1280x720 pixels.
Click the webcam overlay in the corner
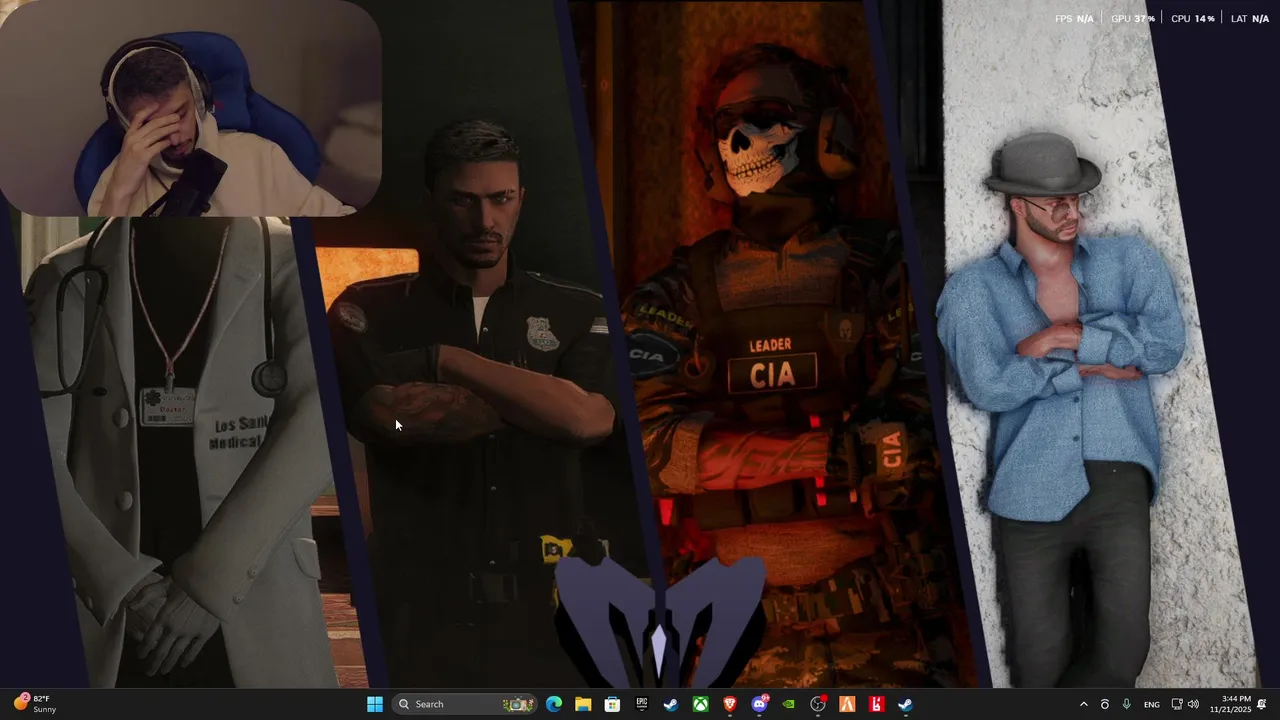pyautogui.click(x=190, y=108)
